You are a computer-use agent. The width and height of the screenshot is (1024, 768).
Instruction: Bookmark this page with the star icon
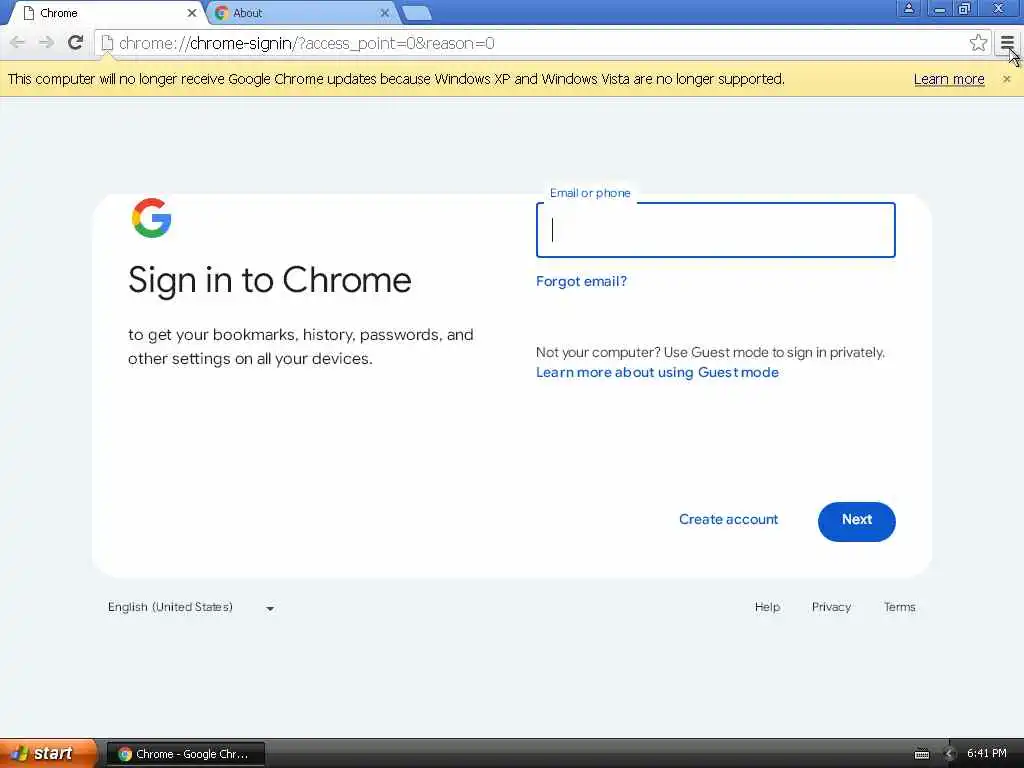pos(978,43)
